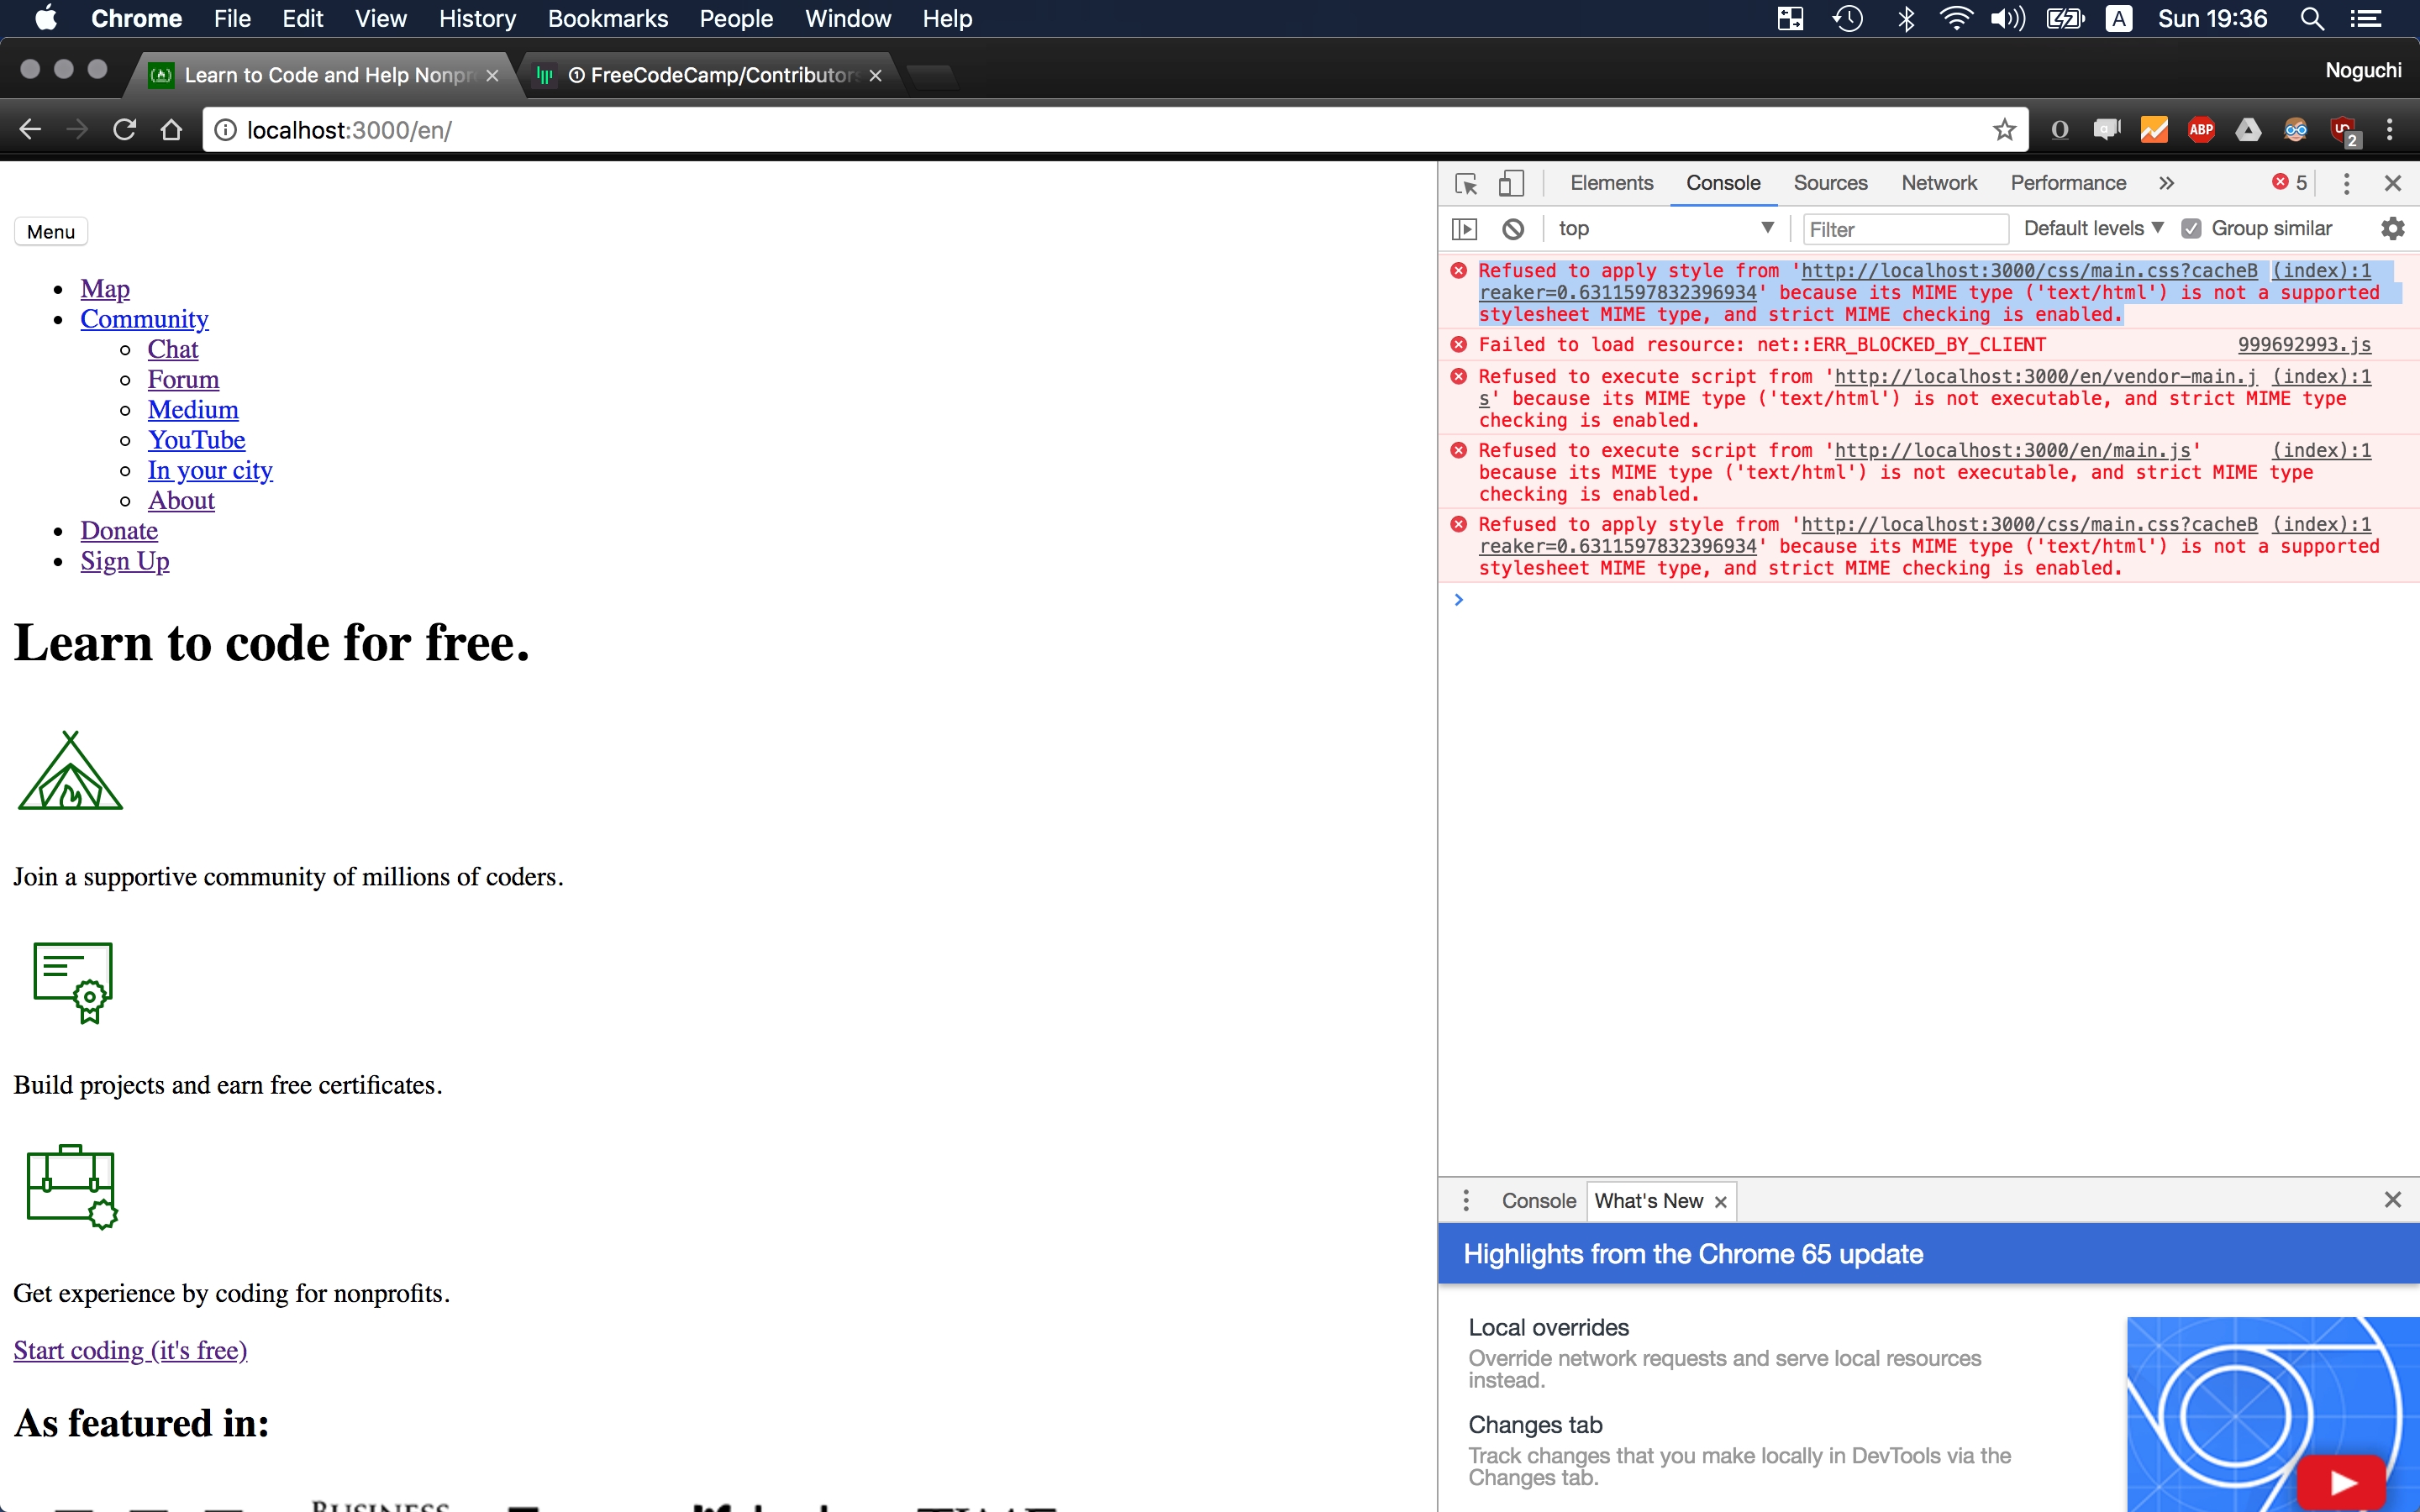Follow the Start coding (it's free) link

pos(130,1350)
